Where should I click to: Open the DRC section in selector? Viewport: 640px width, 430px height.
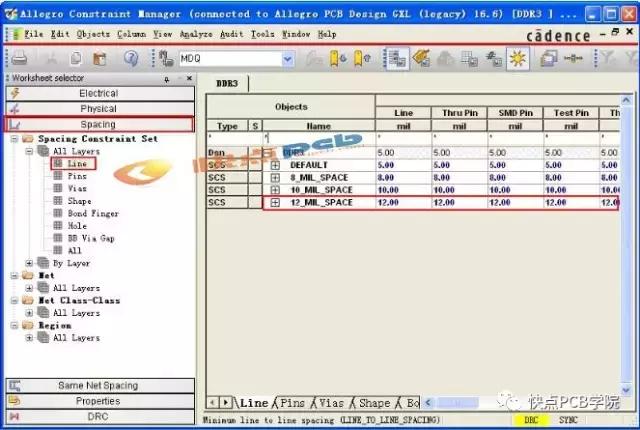[x=100, y=417]
